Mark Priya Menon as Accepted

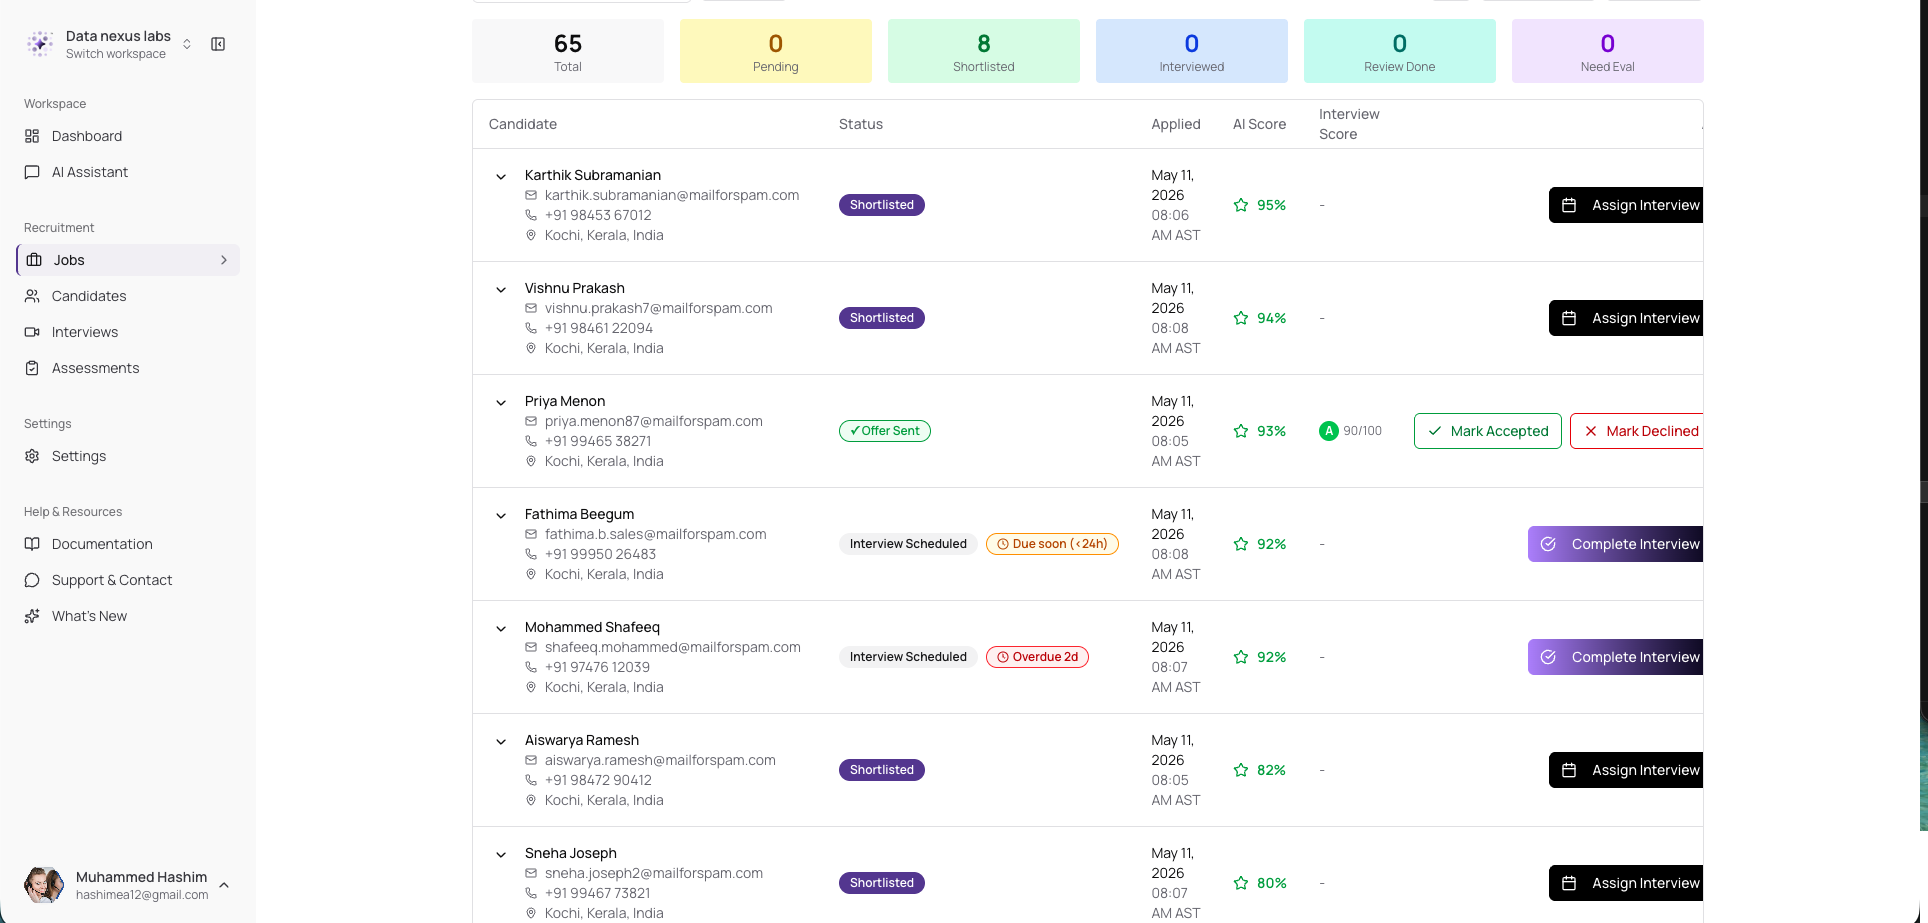1487,431
